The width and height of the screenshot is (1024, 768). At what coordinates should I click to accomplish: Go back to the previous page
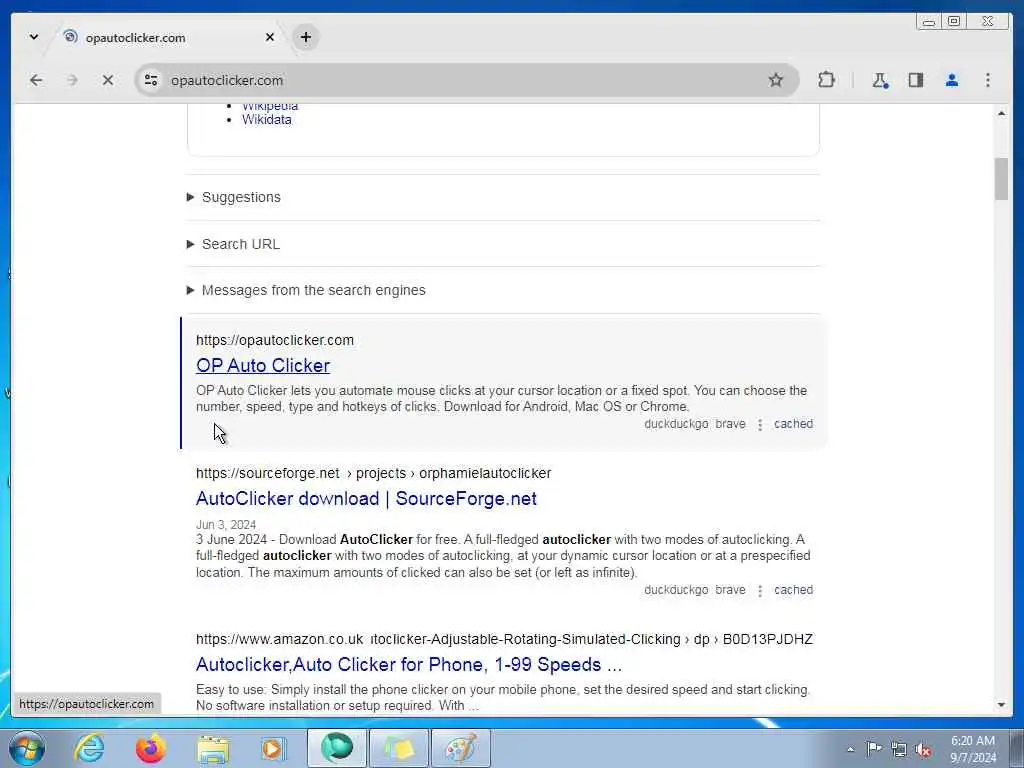tap(37, 80)
